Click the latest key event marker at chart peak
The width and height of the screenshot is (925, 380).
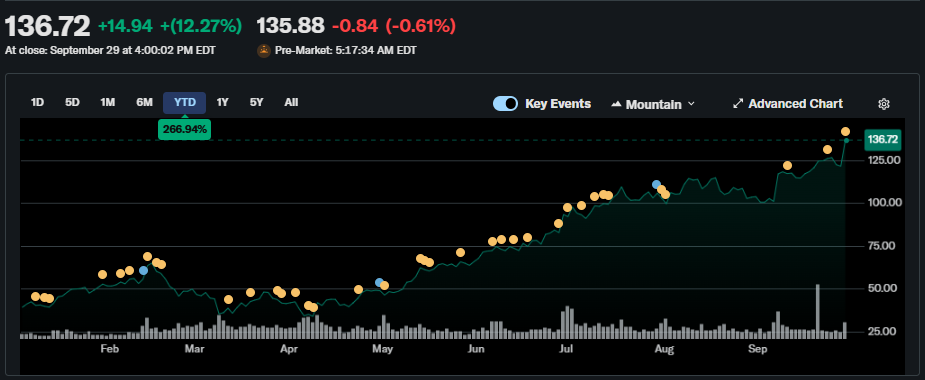click(845, 132)
